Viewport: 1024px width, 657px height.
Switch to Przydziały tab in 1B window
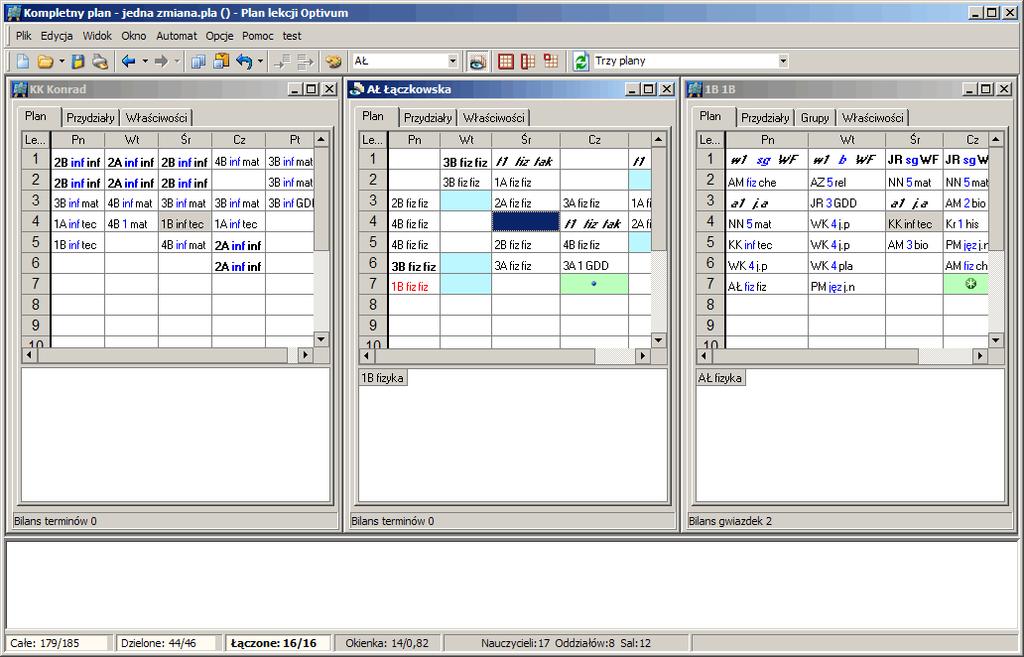click(765, 118)
